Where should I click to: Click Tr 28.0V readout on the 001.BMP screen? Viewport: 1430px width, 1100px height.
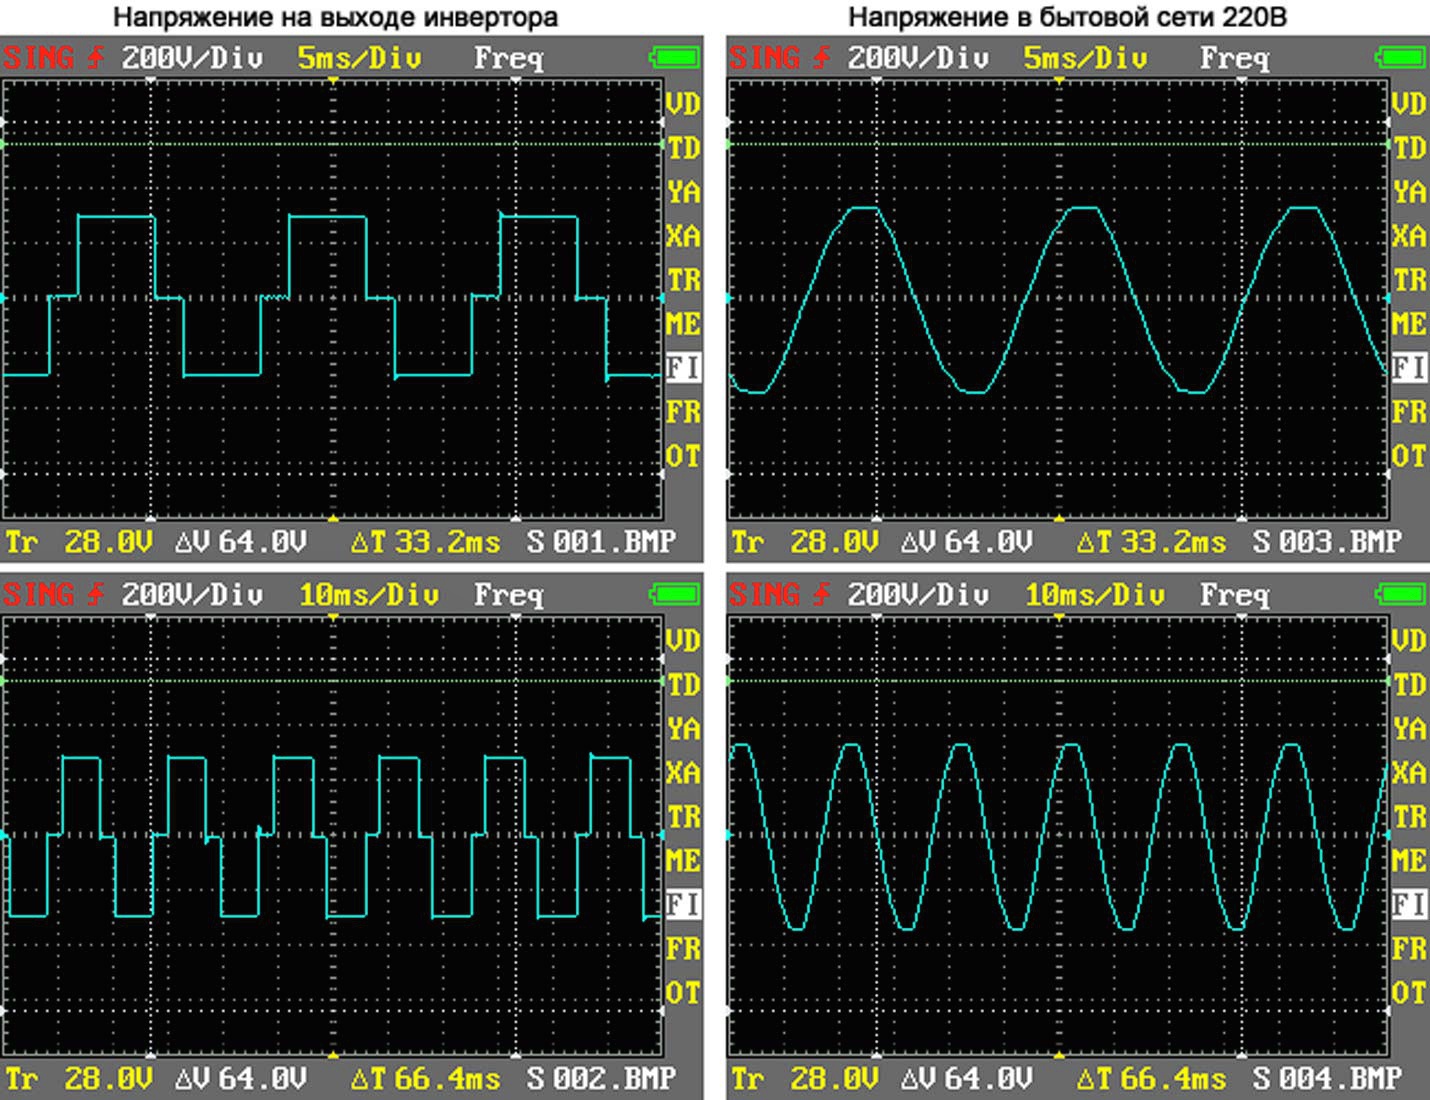(79, 542)
